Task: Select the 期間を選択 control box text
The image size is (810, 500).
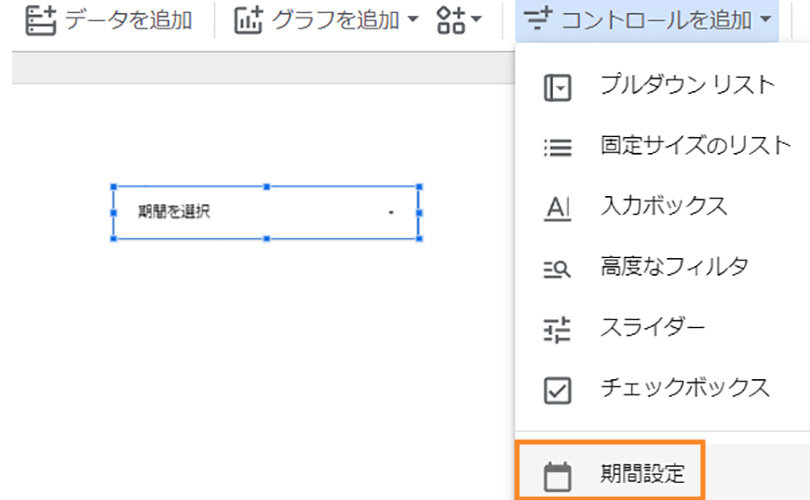Action: [x=174, y=212]
